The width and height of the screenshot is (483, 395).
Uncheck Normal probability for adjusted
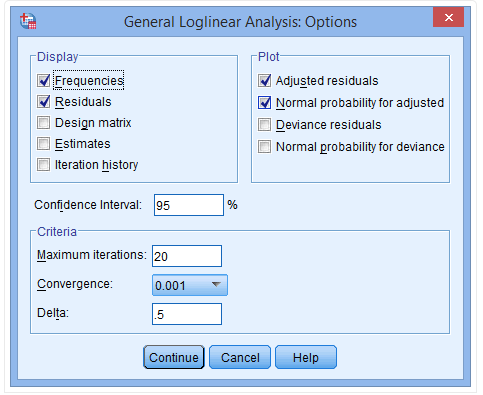264,103
